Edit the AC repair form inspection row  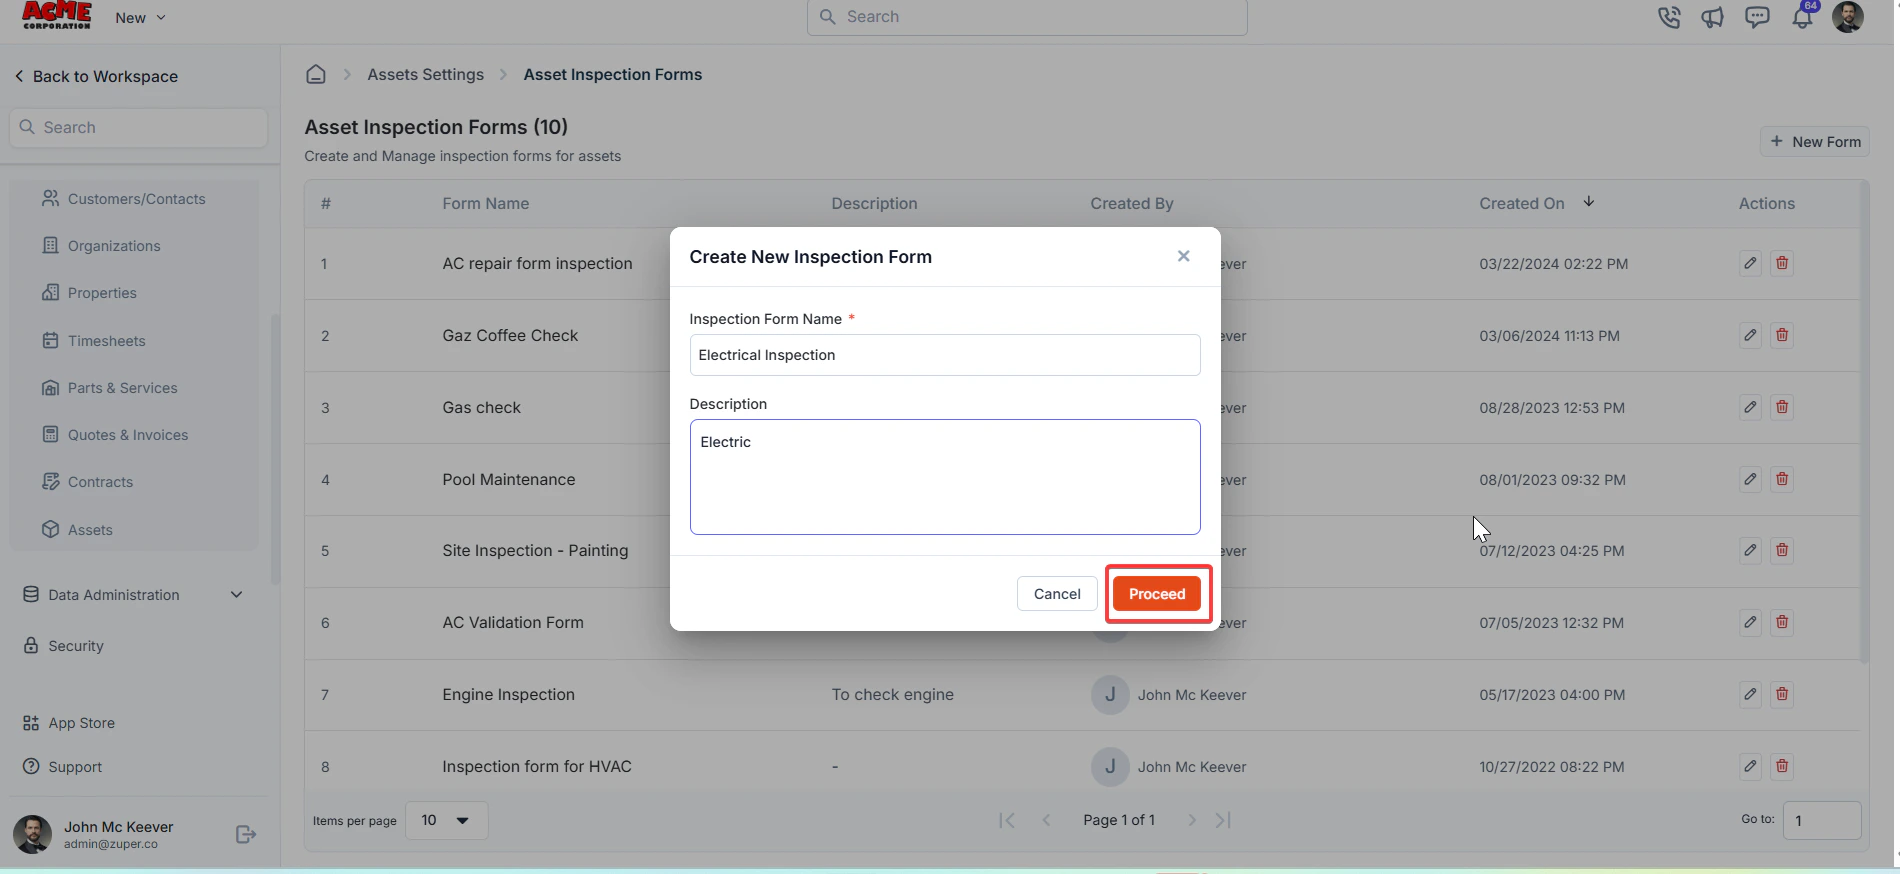(x=1750, y=263)
